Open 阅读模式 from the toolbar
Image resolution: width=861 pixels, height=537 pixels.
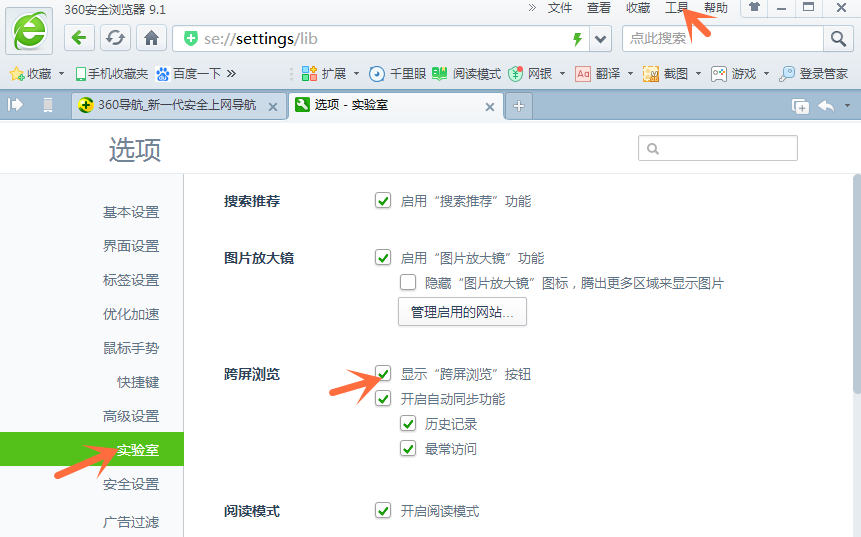[x=466, y=74]
